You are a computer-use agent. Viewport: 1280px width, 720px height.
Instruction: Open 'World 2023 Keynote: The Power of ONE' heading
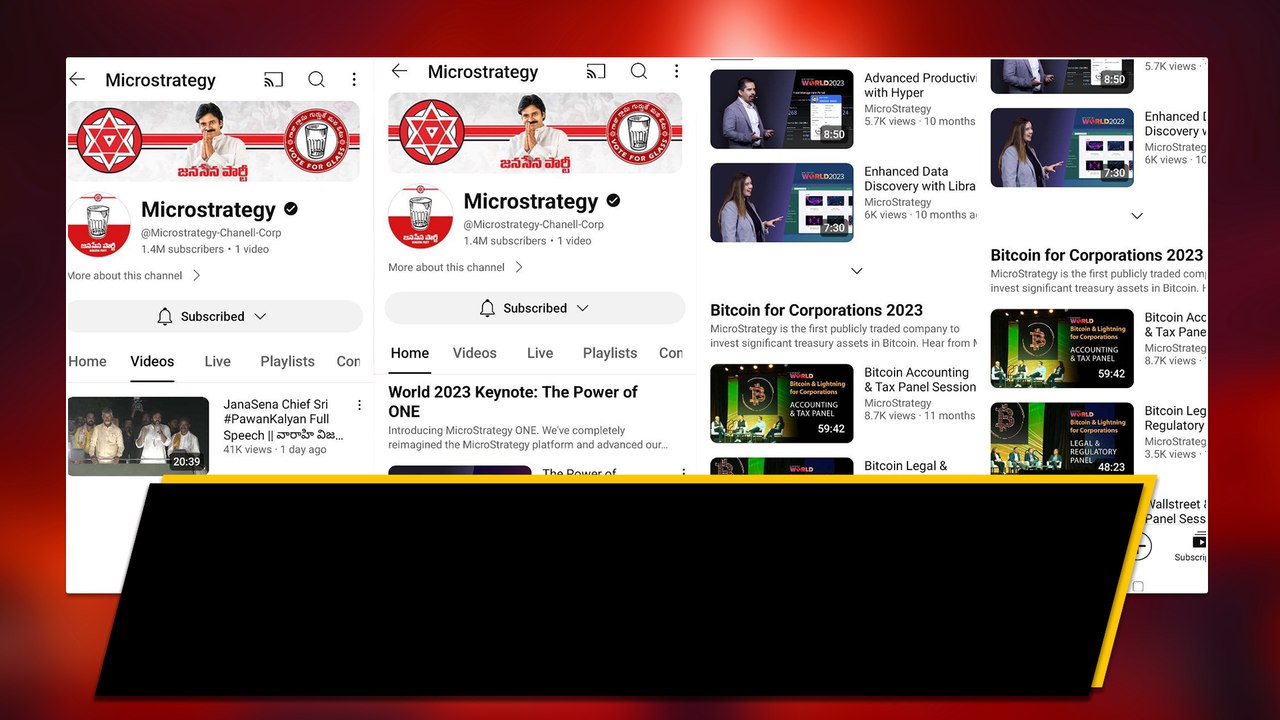click(x=513, y=401)
